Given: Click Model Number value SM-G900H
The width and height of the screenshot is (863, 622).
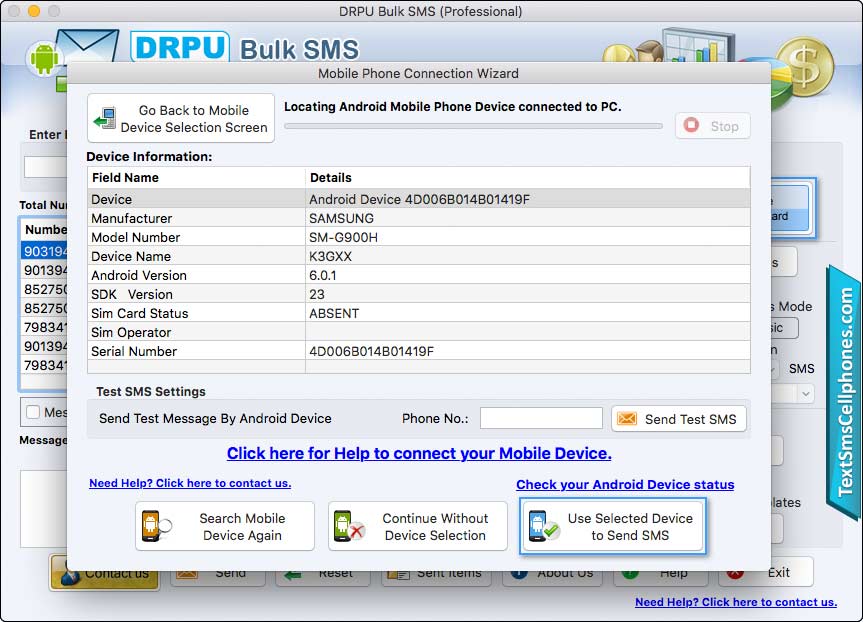Looking at the screenshot, I should [x=343, y=237].
